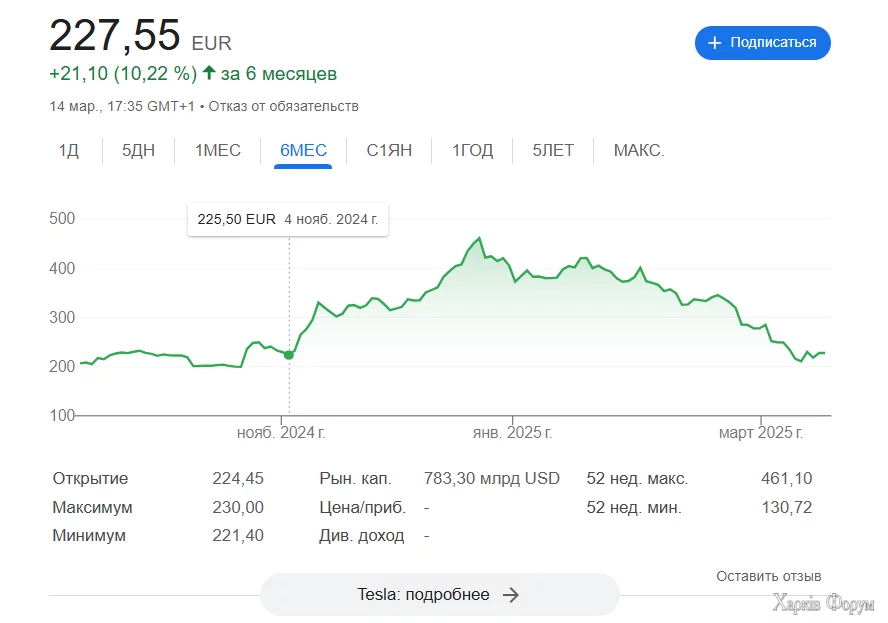Open the Отказ от обязательств link
888x623 pixels.
click(x=283, y=106)
